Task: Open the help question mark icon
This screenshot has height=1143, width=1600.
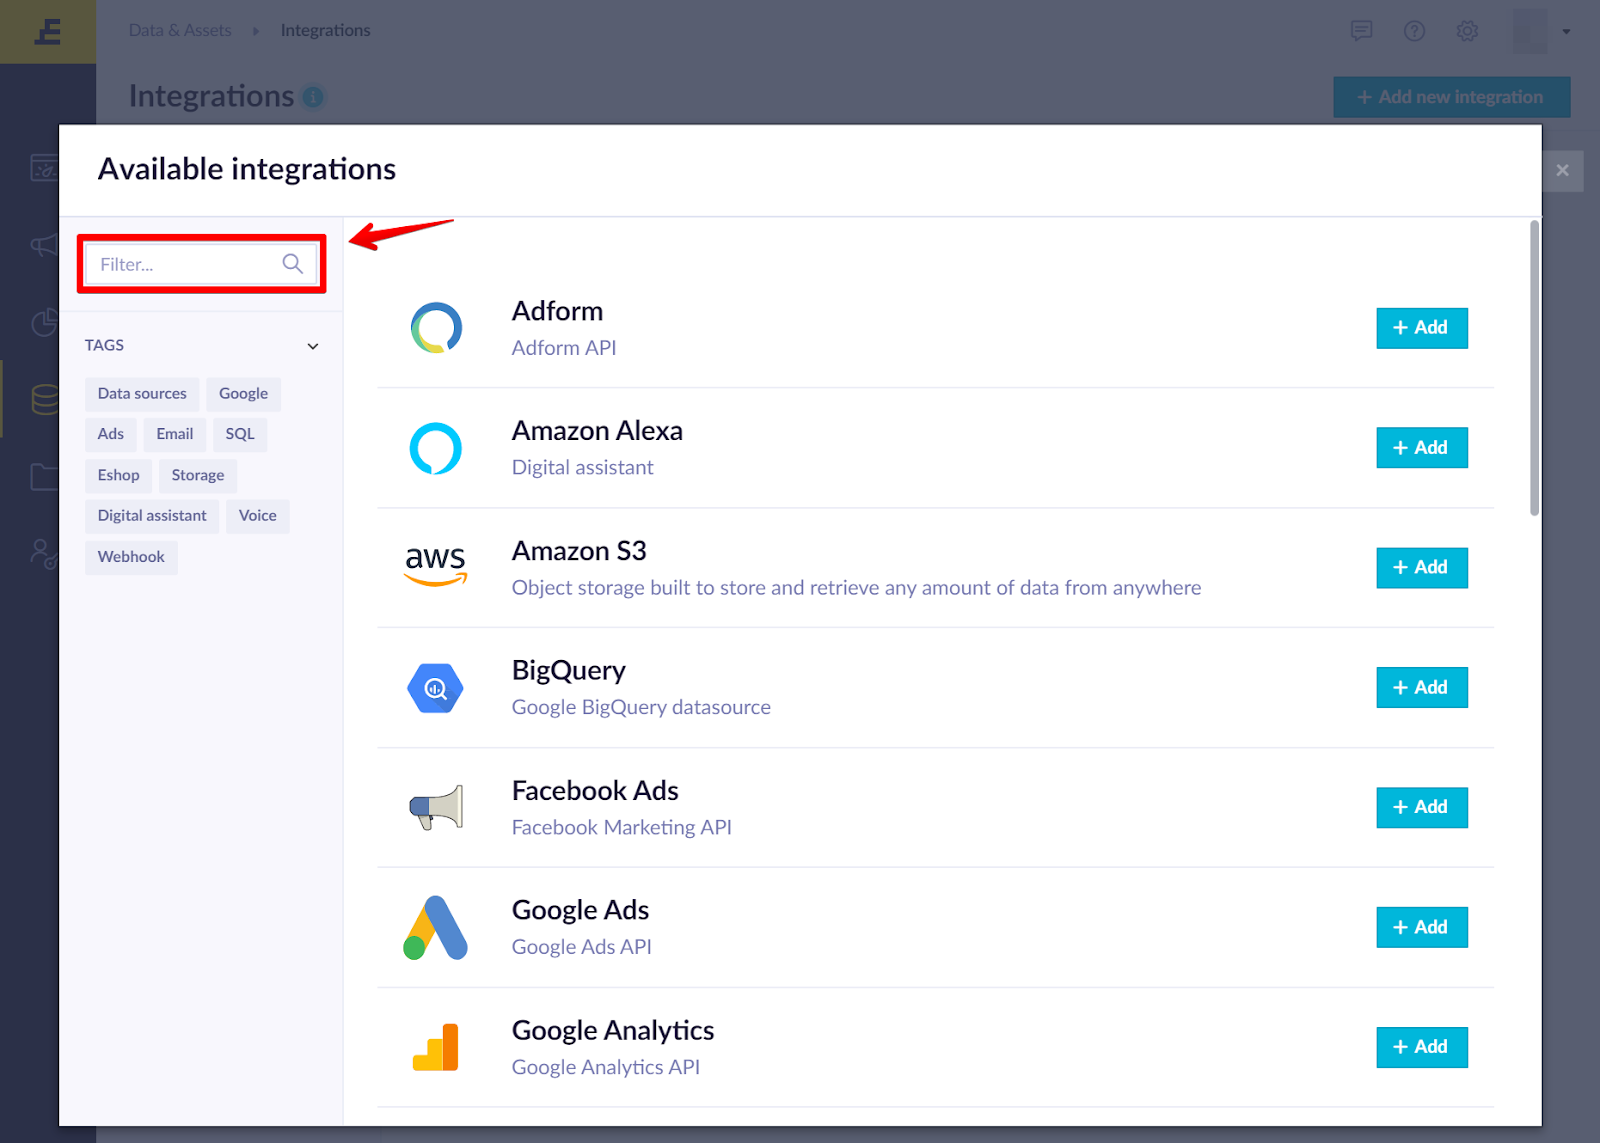Action: tap(1414, 31)
